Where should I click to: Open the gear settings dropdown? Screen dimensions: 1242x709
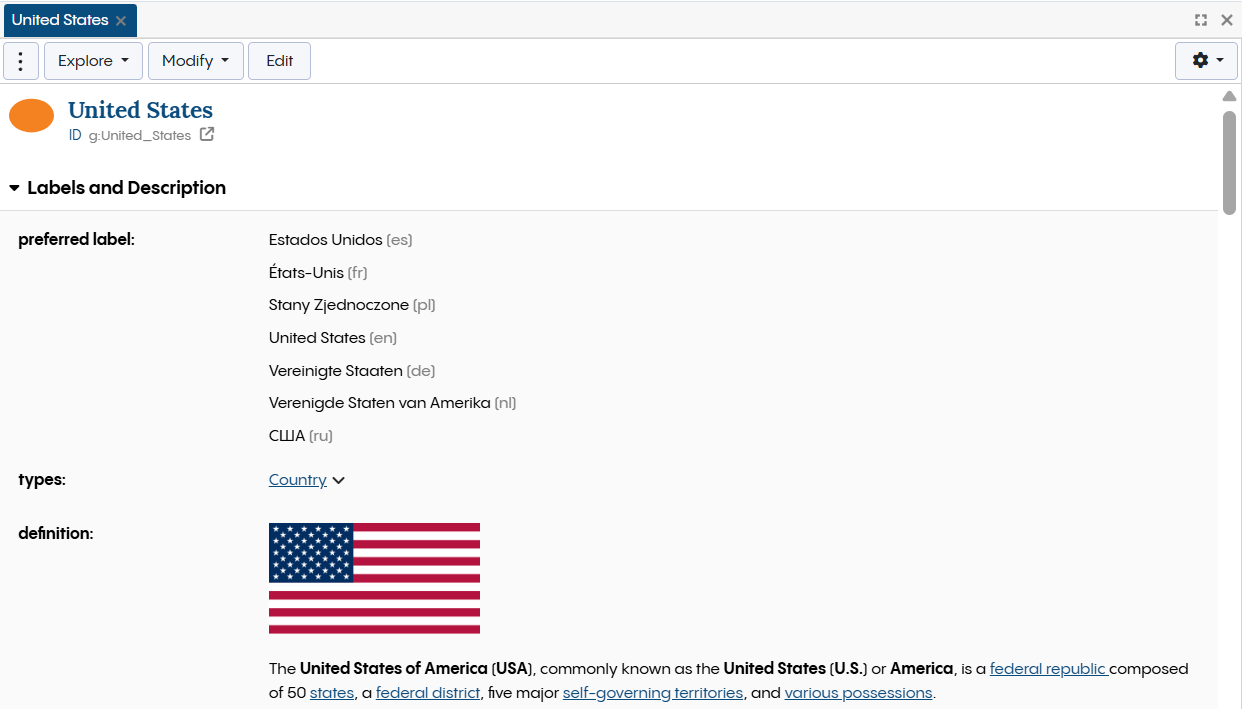click(1207, 61)
